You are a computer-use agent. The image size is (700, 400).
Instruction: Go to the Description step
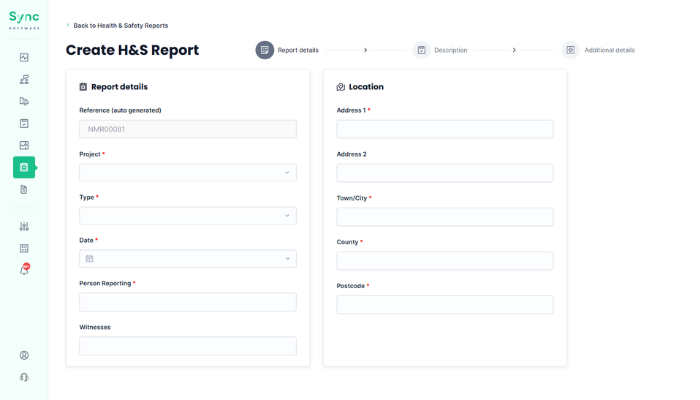[441, 50]
